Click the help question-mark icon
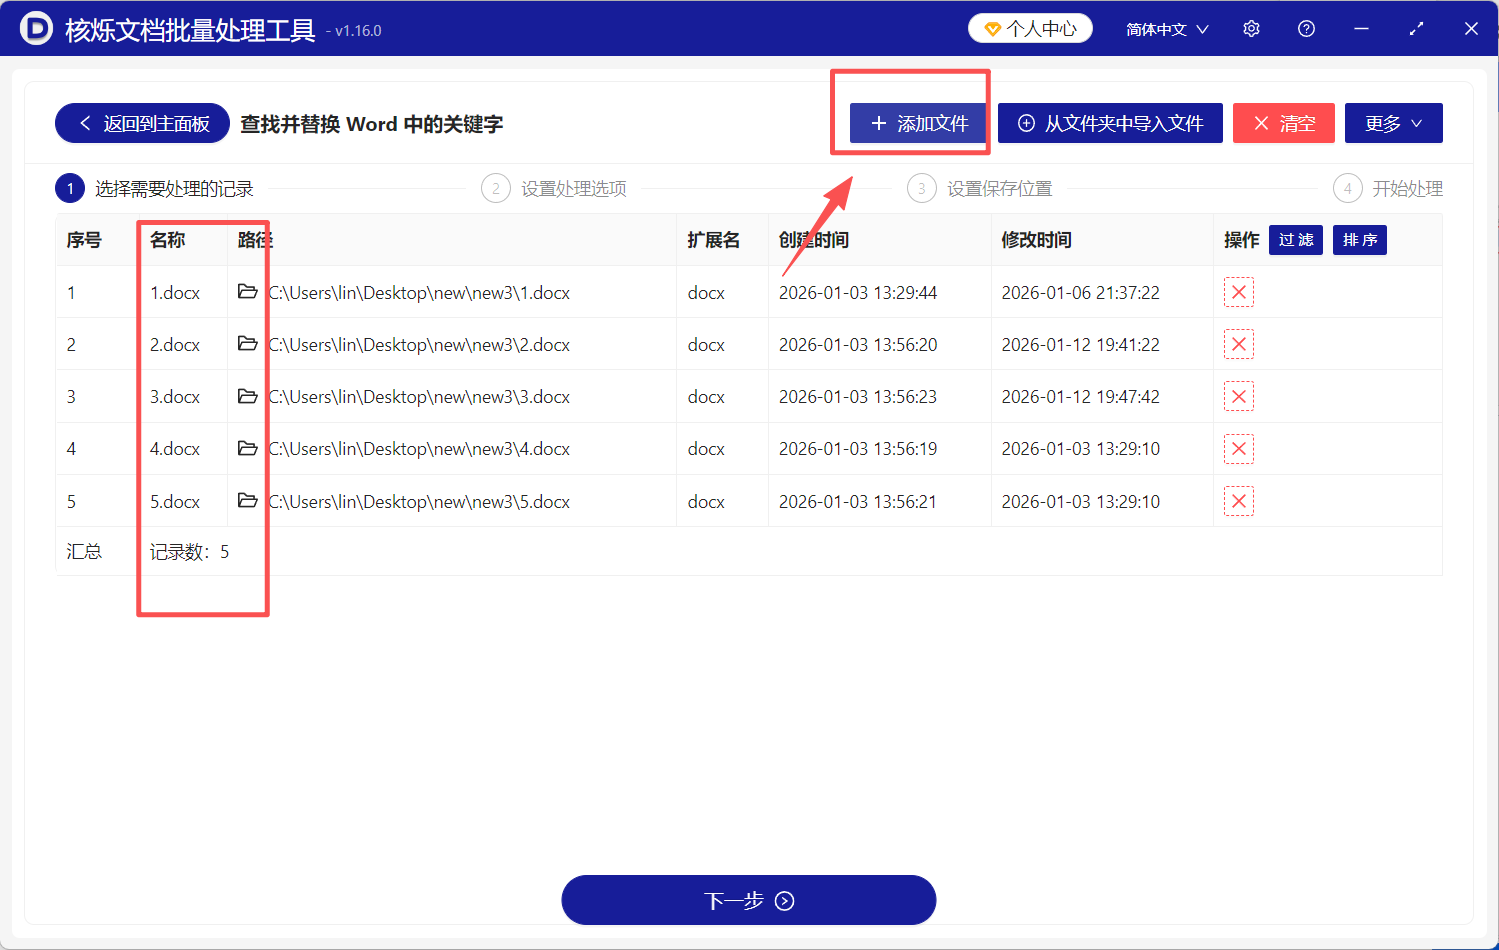This screenshot has width=1499, height=950. pyautogui.click(x=1306, y=28)
